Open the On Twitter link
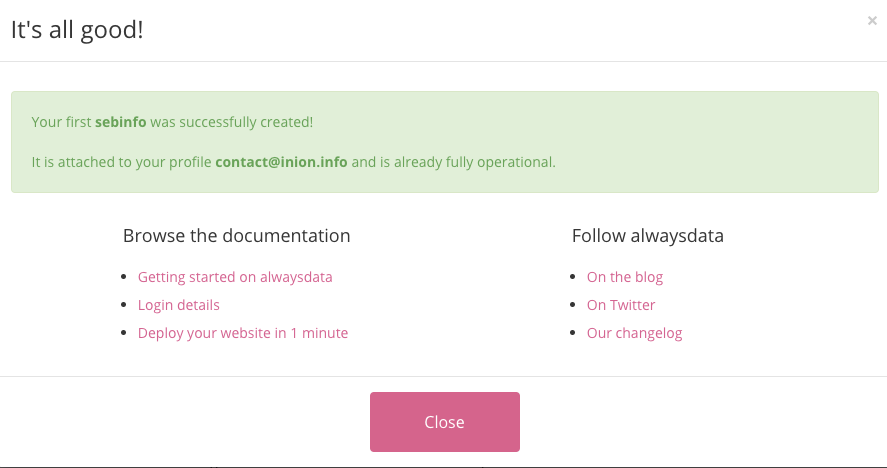This screenshot has height=468, width=887. pyautogui.click(x=621, y=305)
